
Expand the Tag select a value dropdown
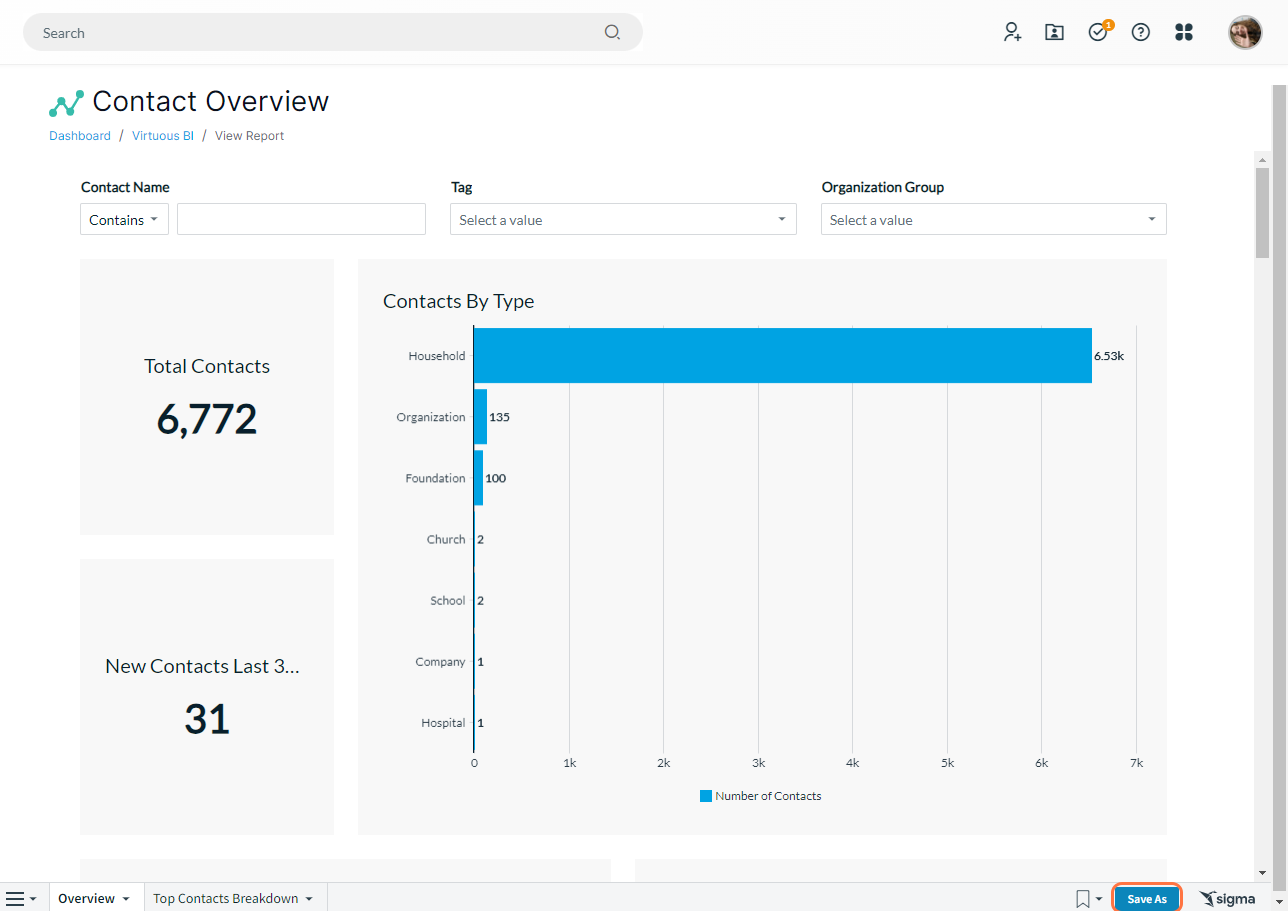pyautogui.click(x=623, y=220)
